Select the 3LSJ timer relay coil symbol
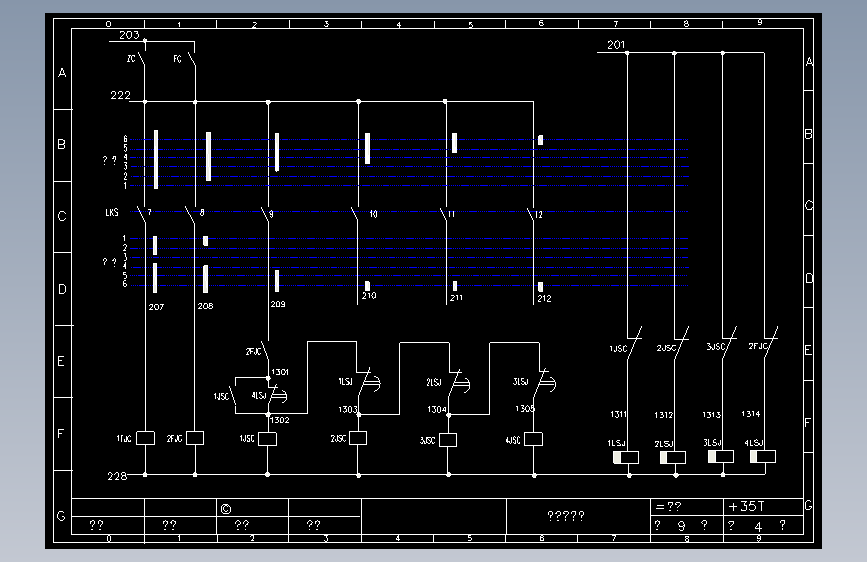Screen dimensions: 867x562 click(721, 456)
